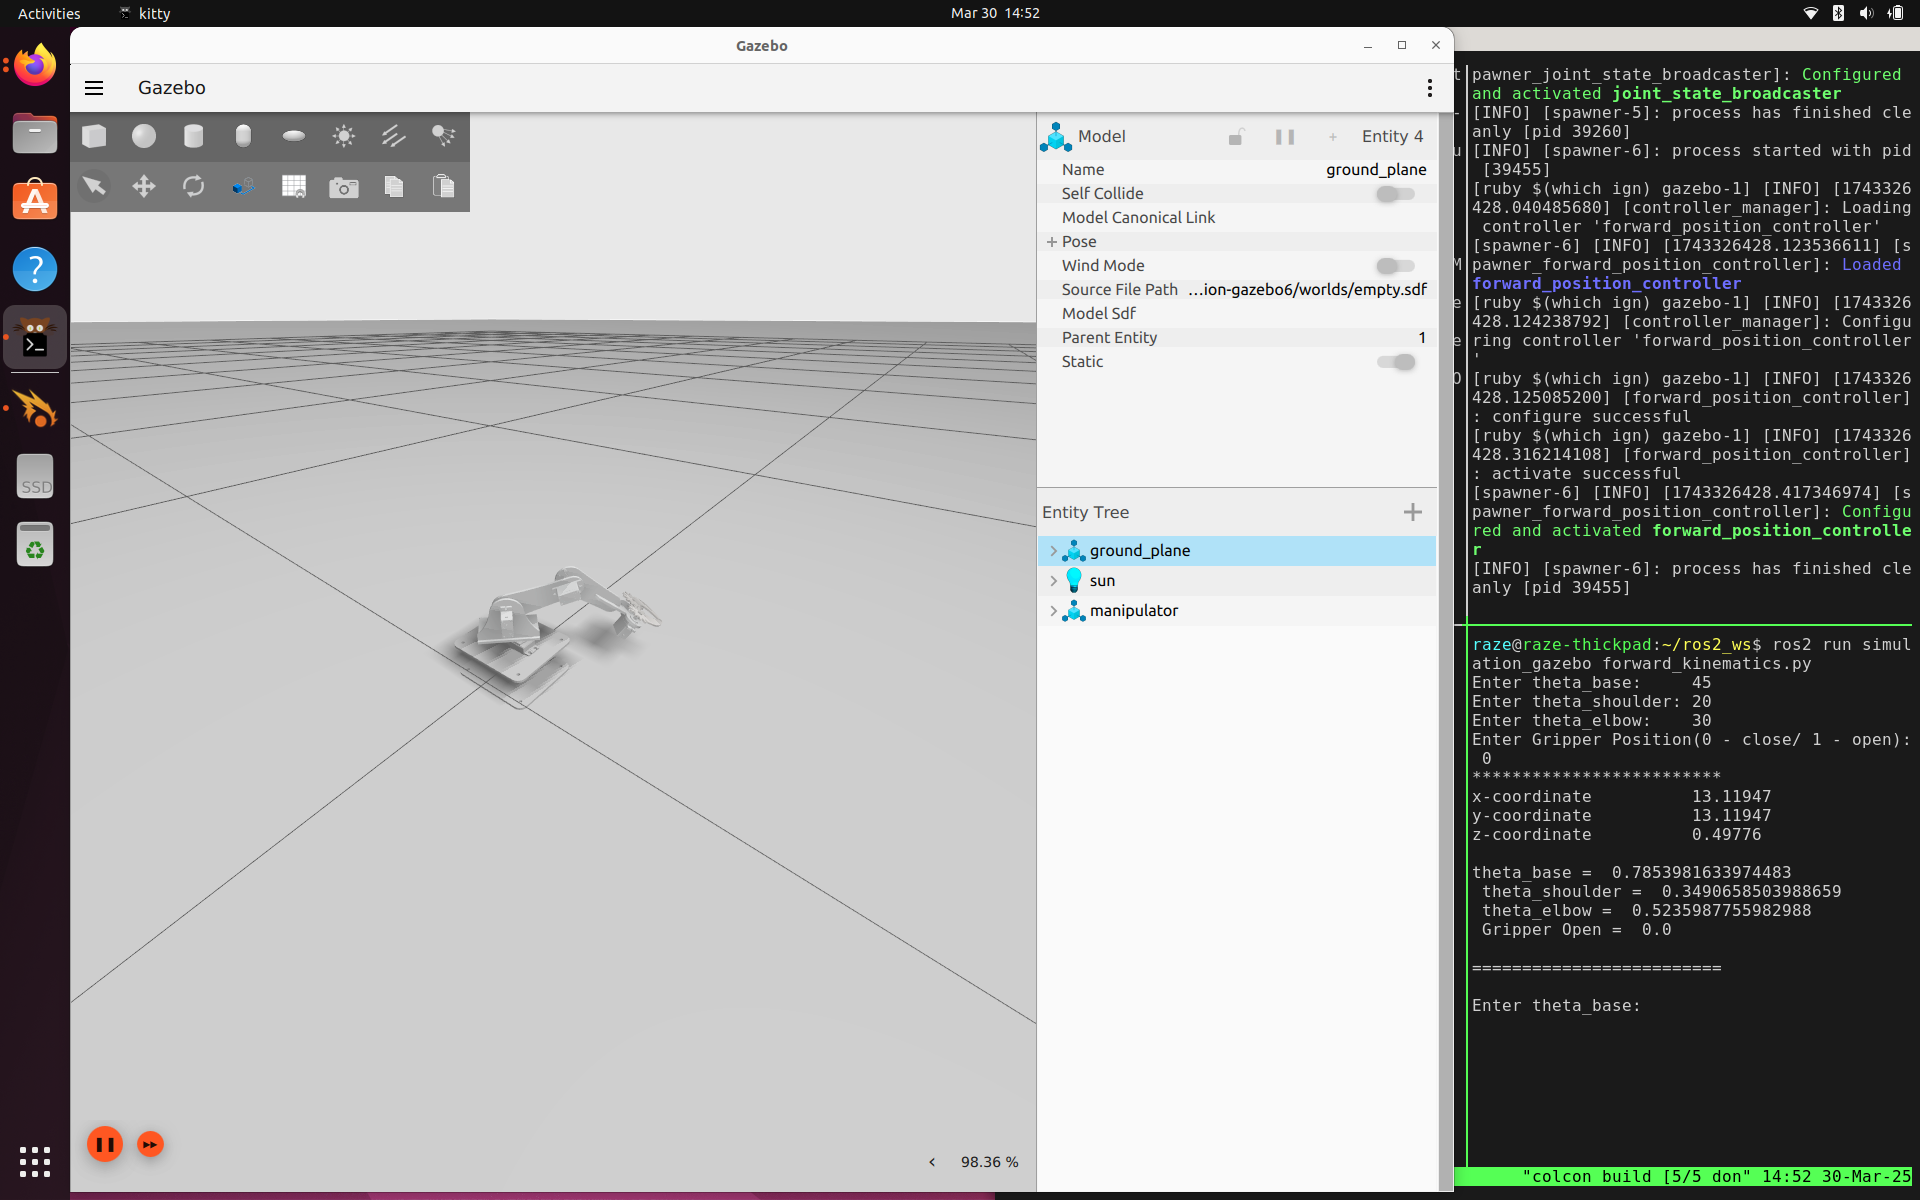Pause the simulation
Screen dimensions: 1920x1200
coord(105,1144)
